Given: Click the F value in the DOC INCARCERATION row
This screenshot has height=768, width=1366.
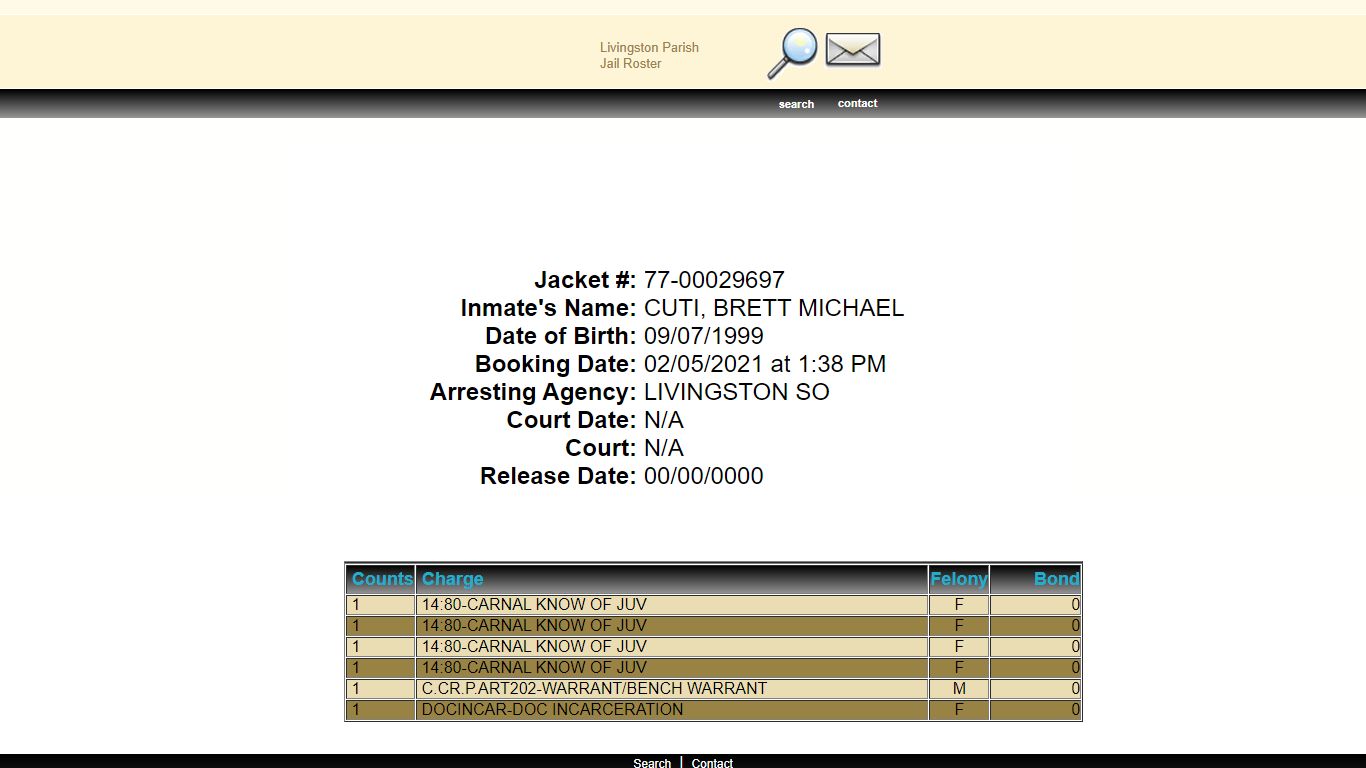Looking at the screenshot, I should point(959,710).
